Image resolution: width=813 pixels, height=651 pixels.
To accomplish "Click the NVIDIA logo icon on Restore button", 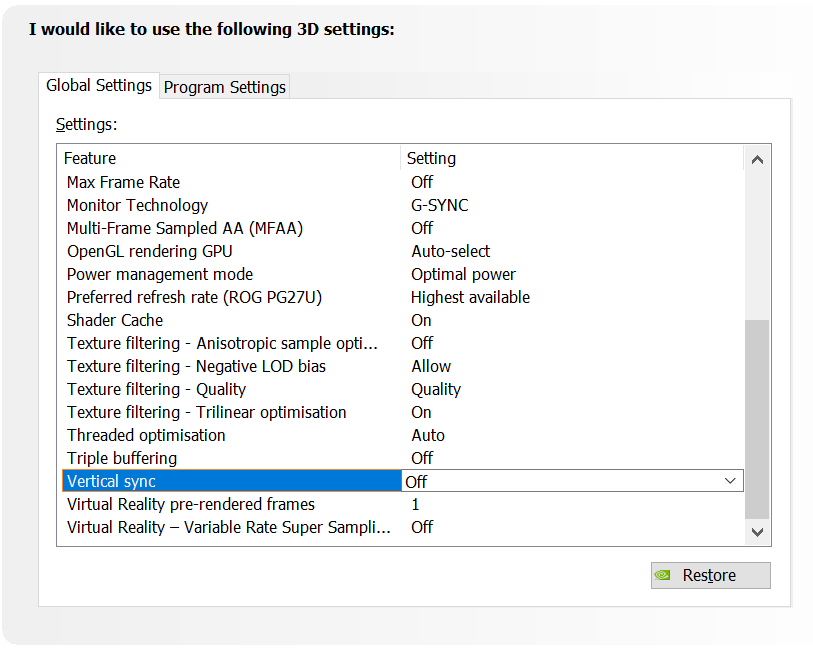I will [663, 575].
